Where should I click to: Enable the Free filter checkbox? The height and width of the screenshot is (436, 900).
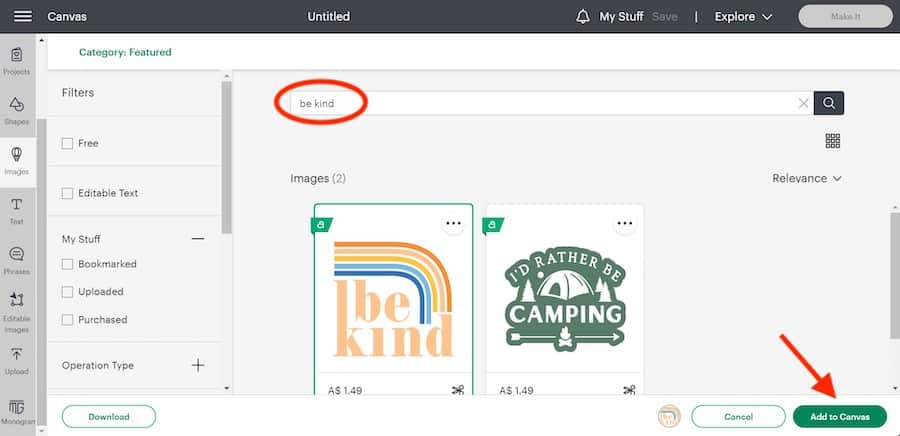coord(67,143)
